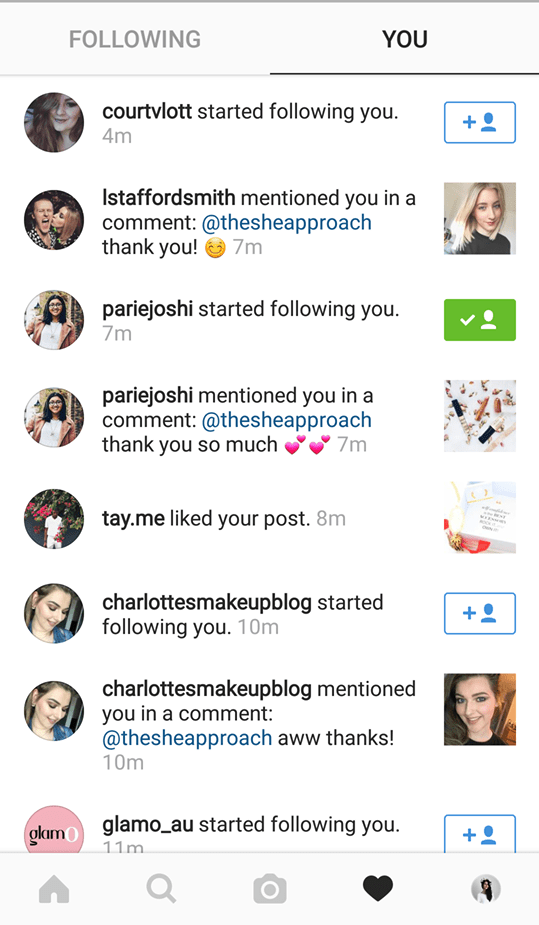Open blonde woman post thumbnail
This screenshot has height=925, width=539.
coord(479,218)
